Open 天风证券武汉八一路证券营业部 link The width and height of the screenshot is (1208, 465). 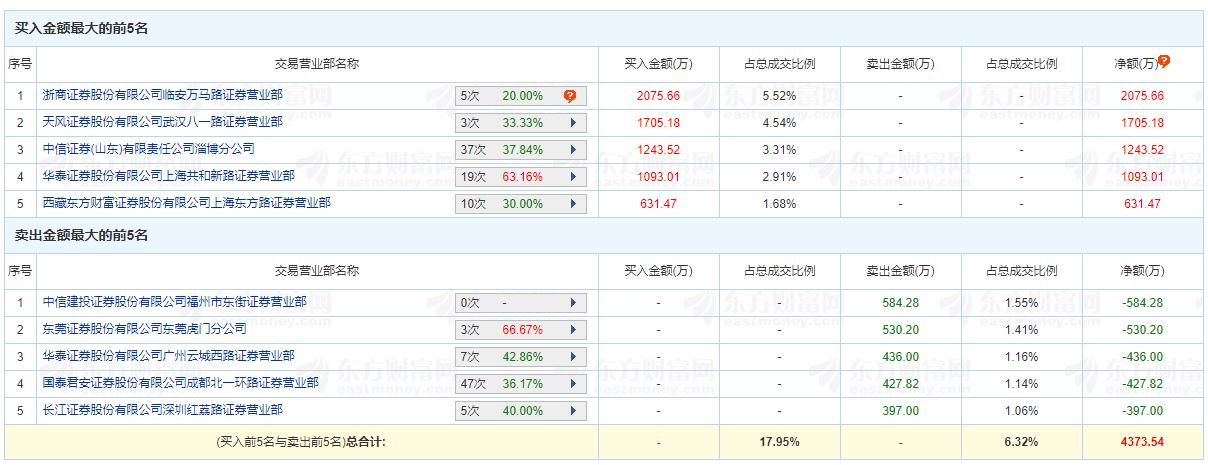163,122
